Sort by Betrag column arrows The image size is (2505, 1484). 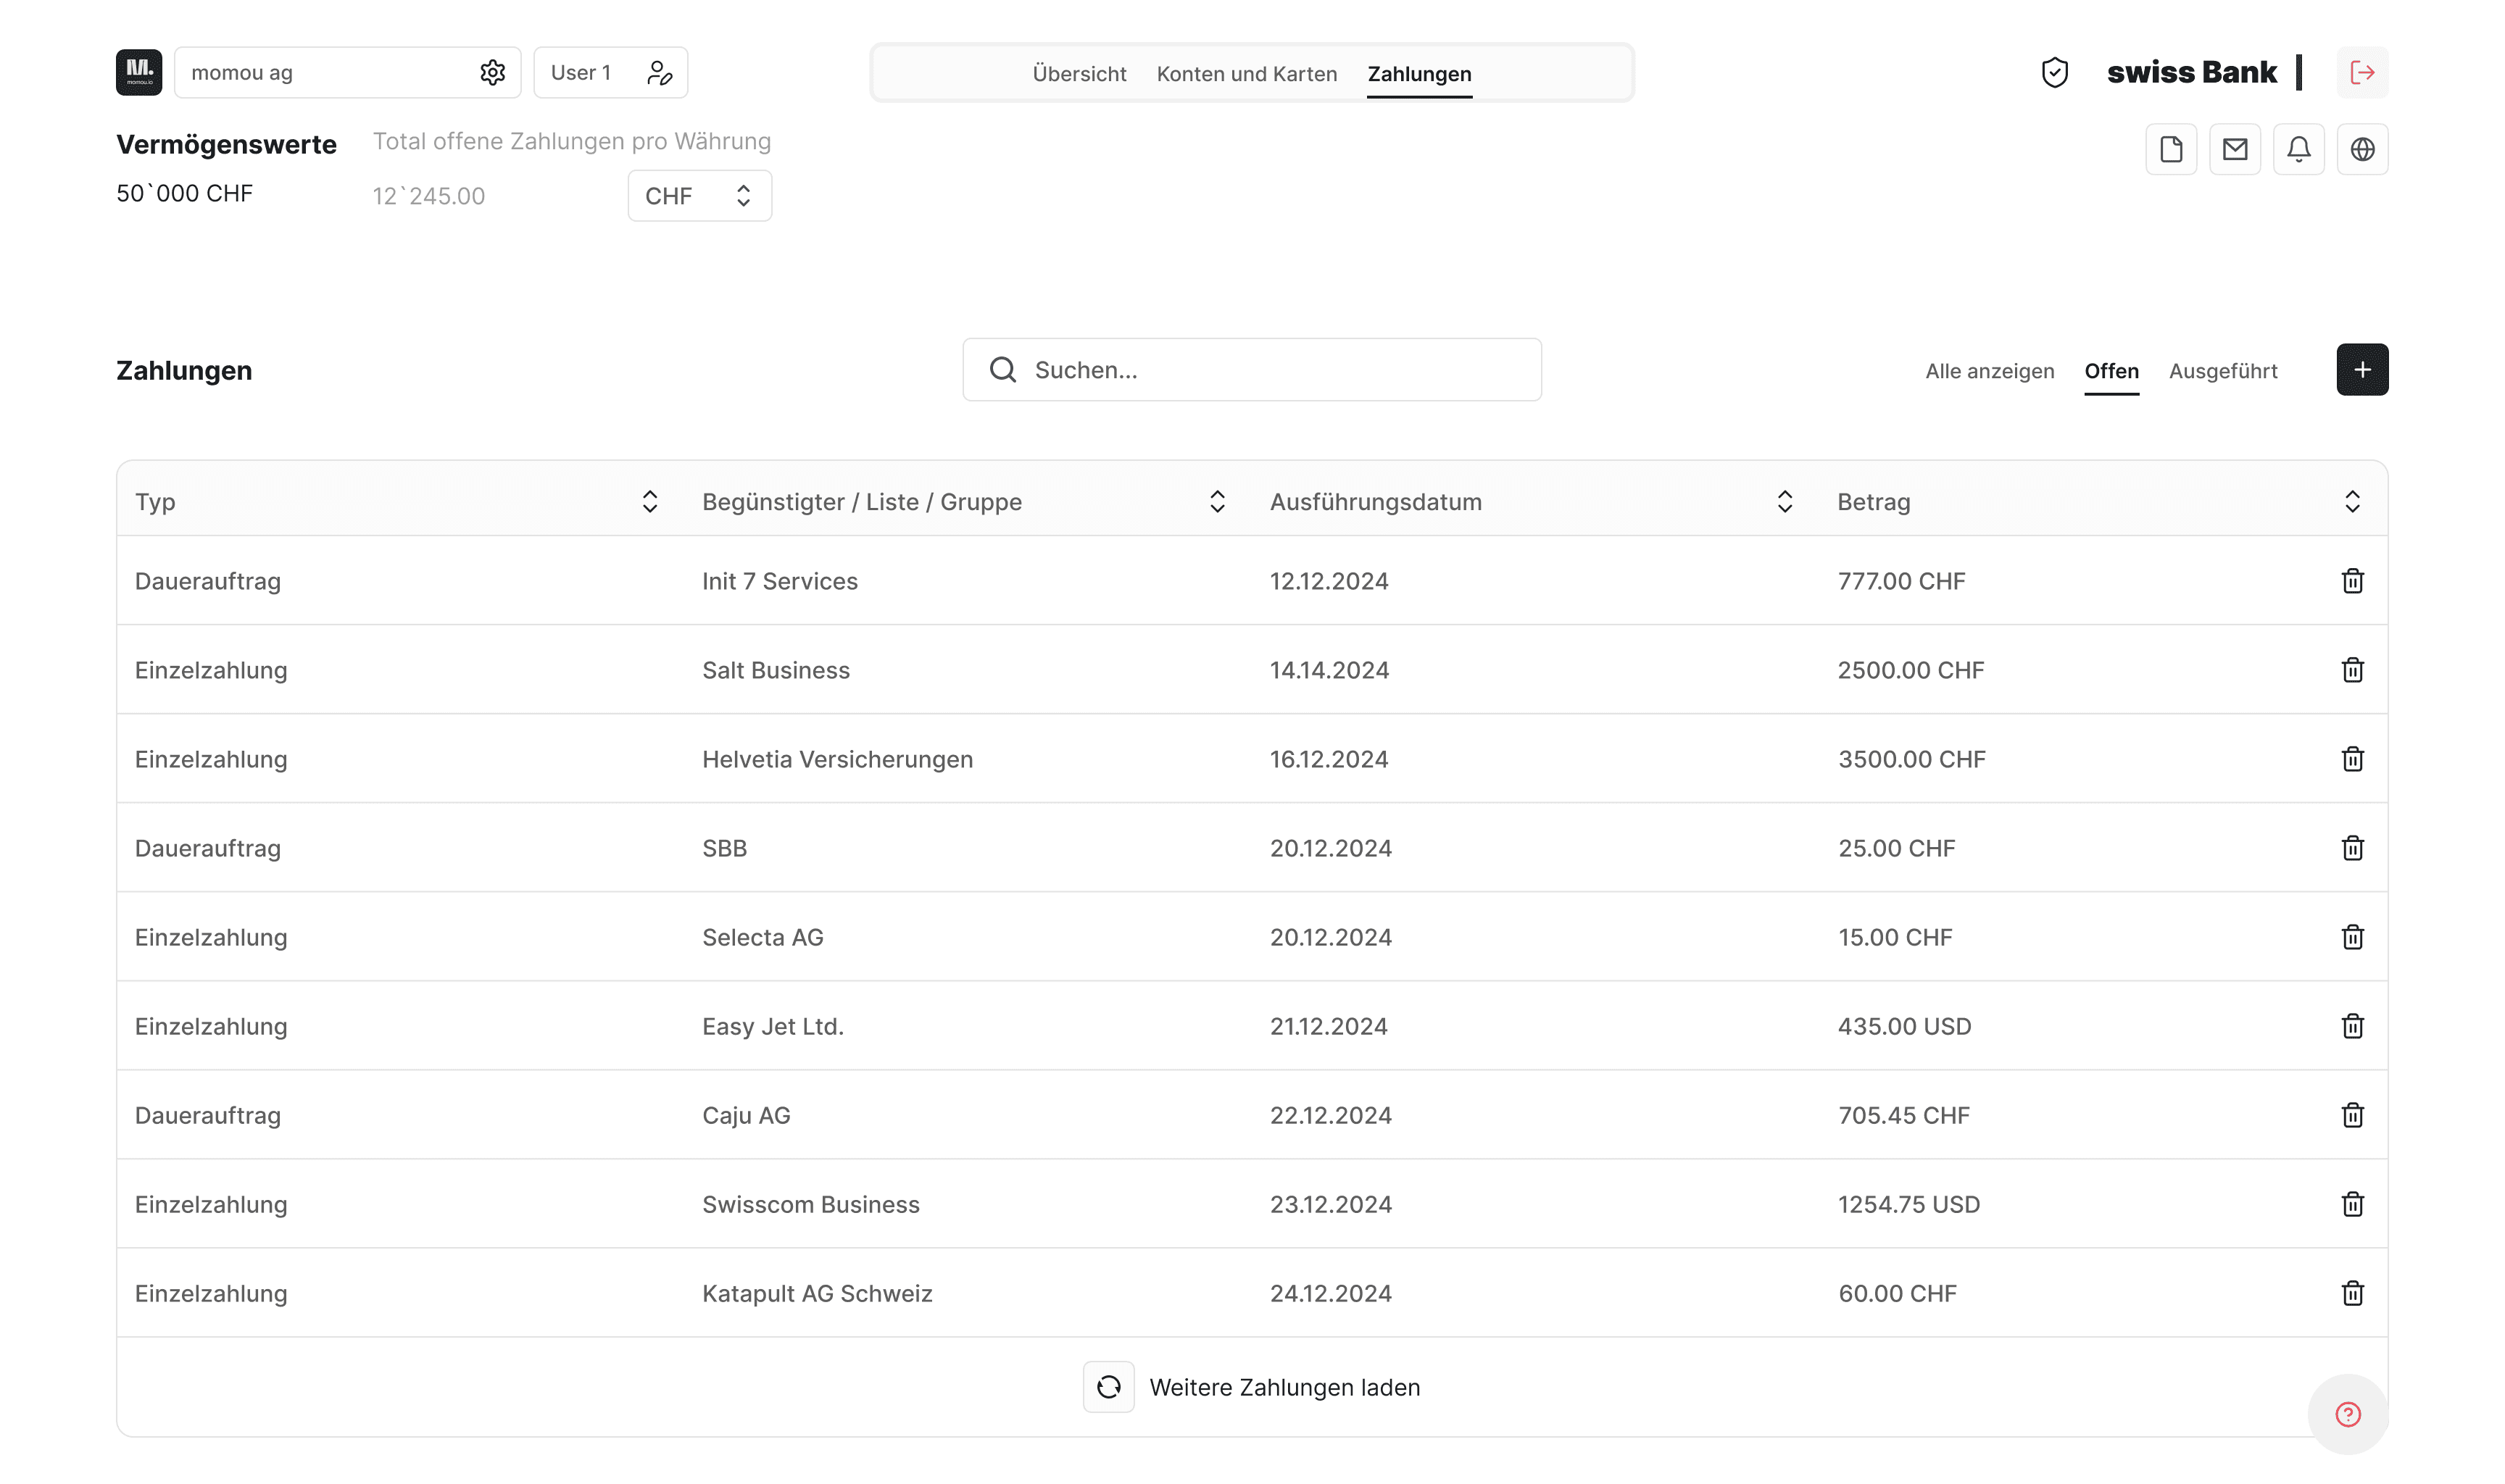(x=2352, y=502)
